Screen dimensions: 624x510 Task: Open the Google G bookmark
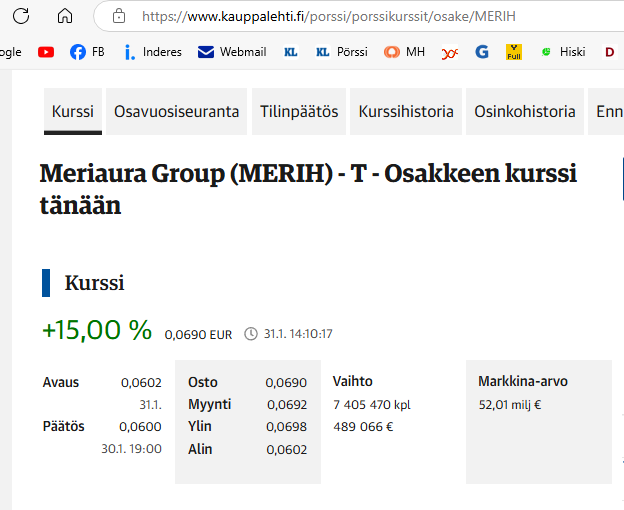coord(482,52)
